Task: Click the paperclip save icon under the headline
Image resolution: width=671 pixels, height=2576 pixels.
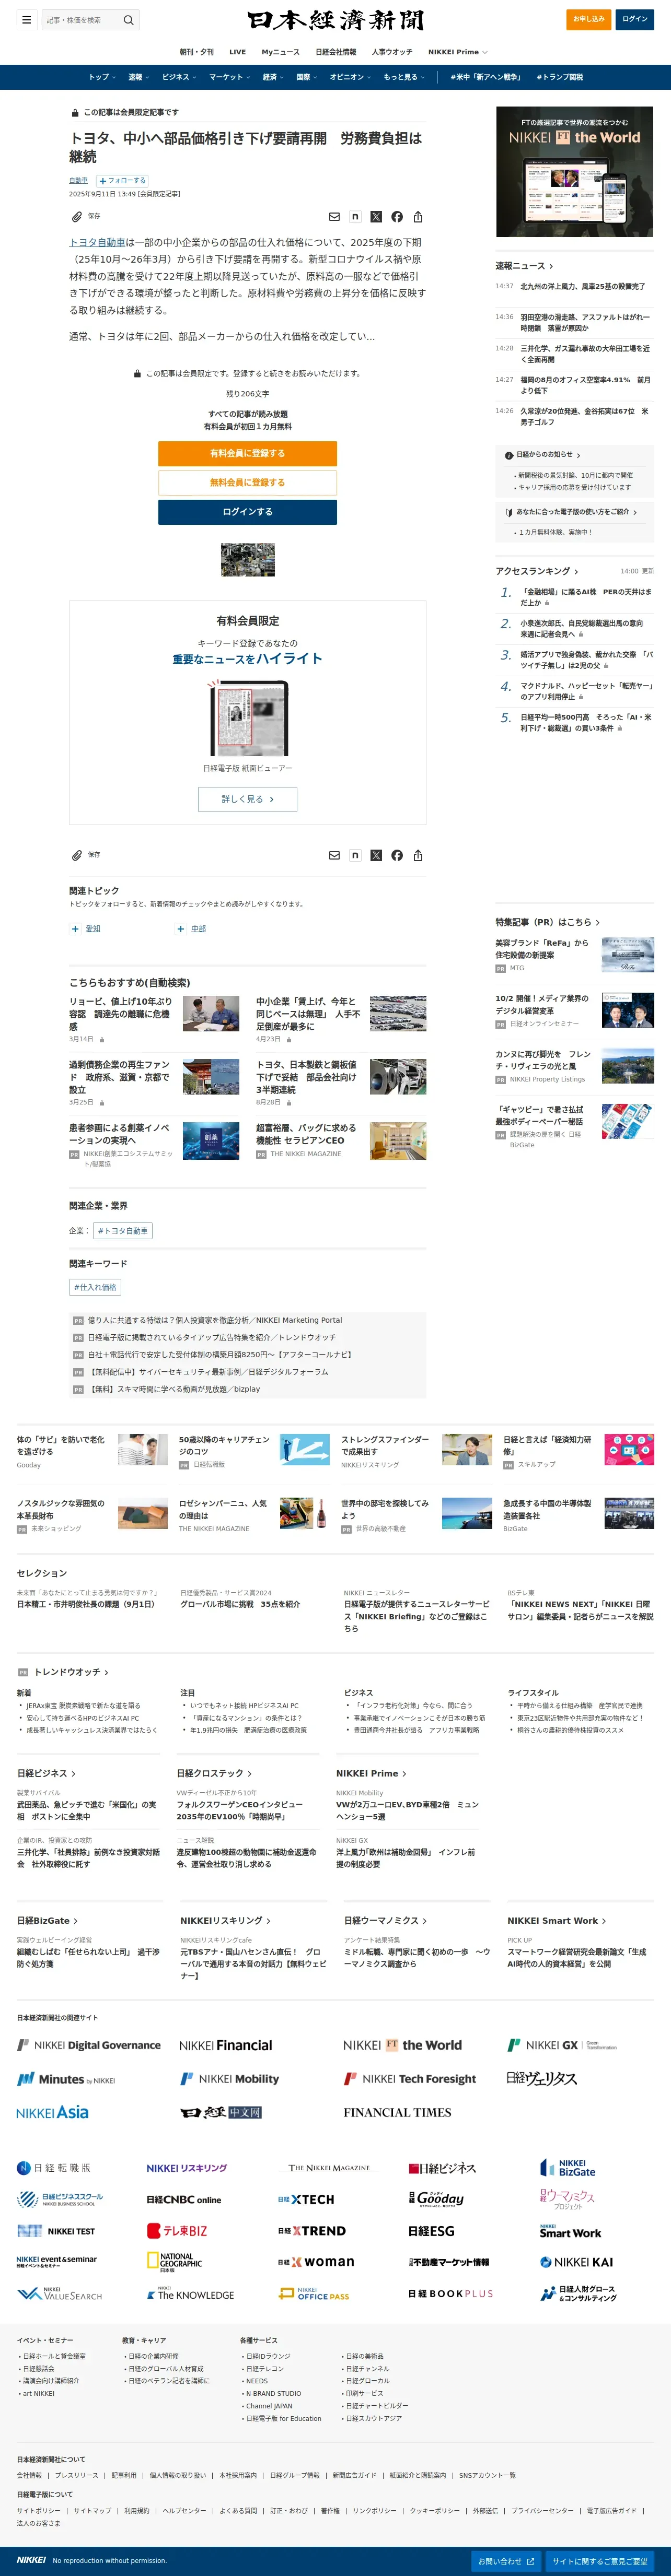Action: pyautogui.click(x=76, y=216)
